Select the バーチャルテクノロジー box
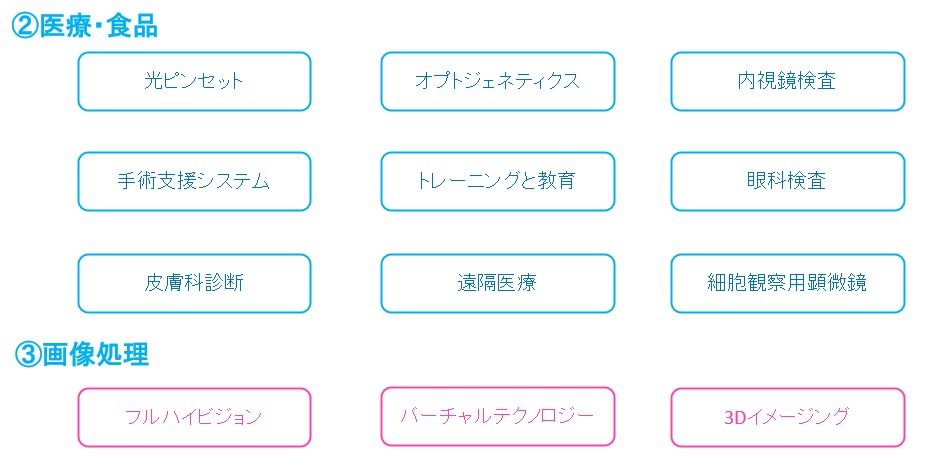Viewport: 942px width, 470px height. click(x=497, y=415)
